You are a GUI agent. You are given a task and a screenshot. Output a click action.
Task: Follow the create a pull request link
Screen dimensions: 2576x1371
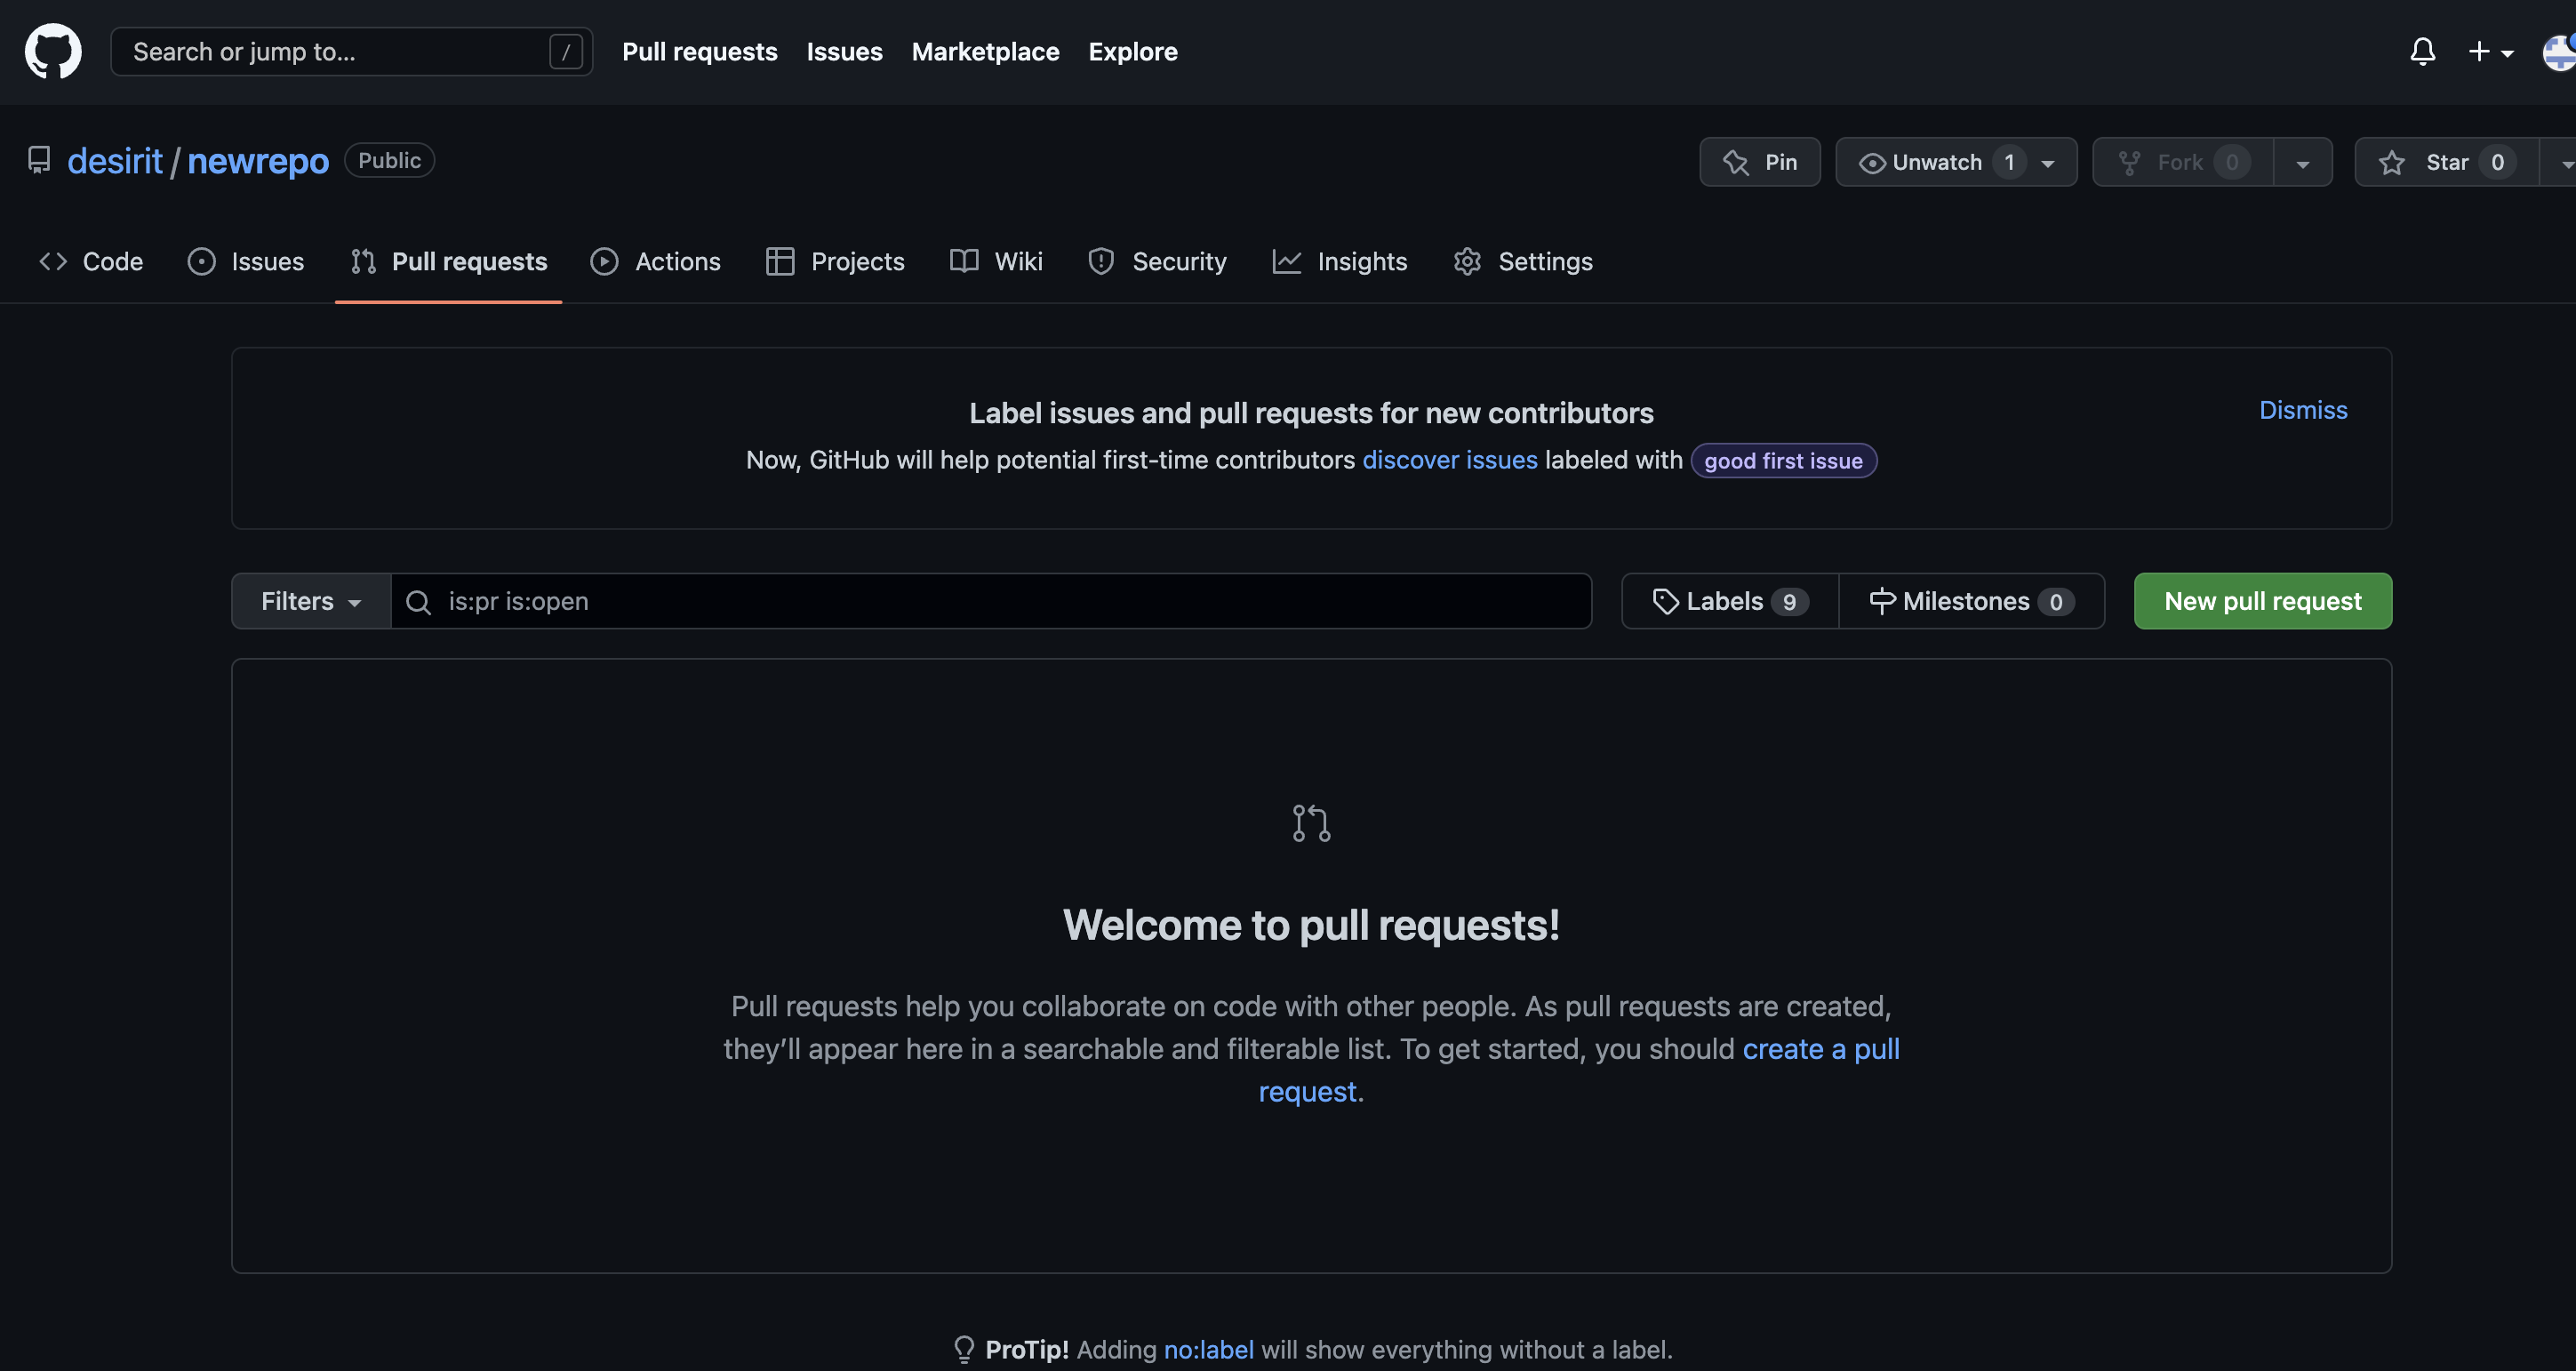1820,1049
